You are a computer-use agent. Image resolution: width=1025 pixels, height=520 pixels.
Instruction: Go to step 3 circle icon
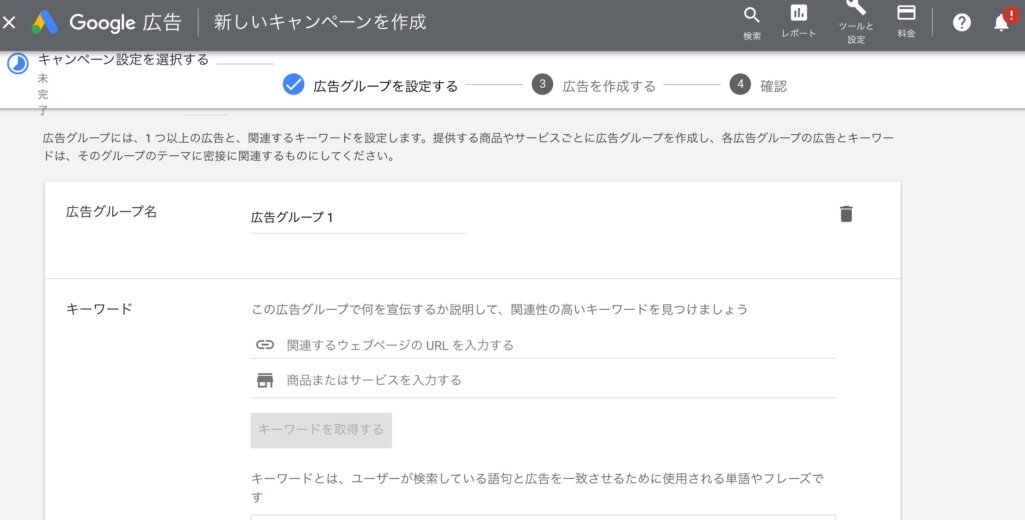coord(542,84)
